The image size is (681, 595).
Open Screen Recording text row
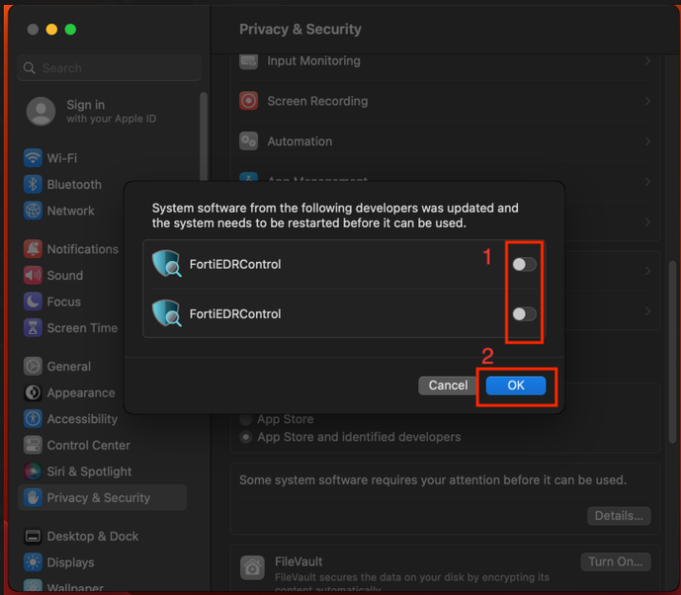[317, 101]
